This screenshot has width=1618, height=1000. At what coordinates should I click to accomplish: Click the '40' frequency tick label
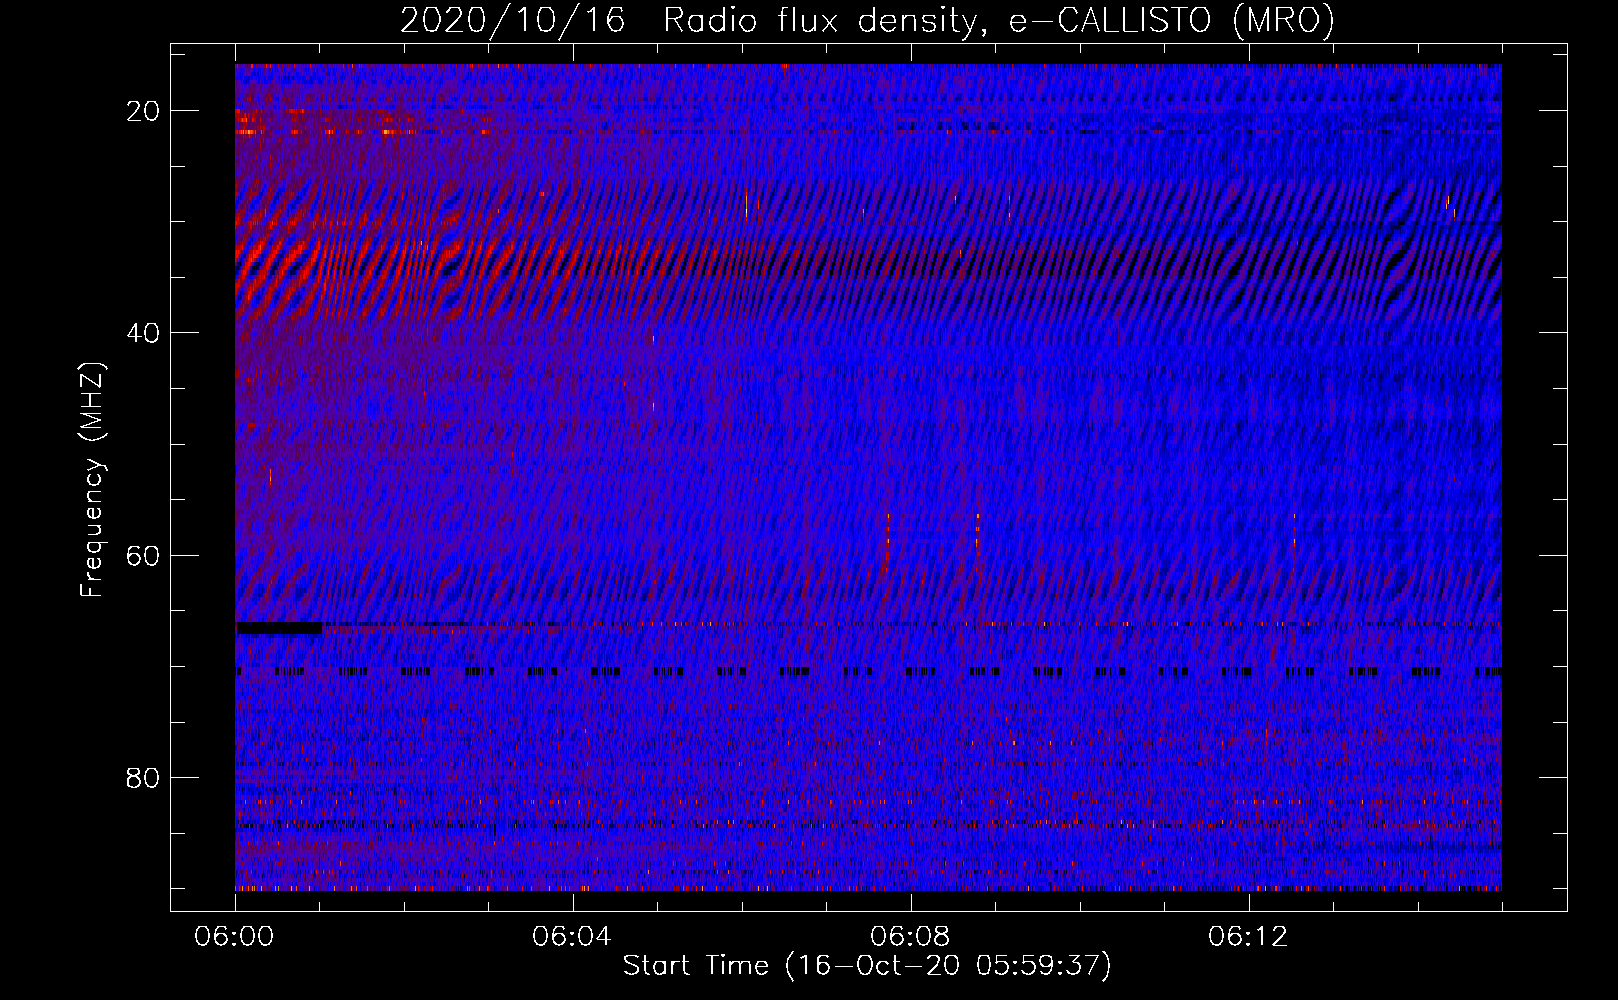[x=143, y=333]
